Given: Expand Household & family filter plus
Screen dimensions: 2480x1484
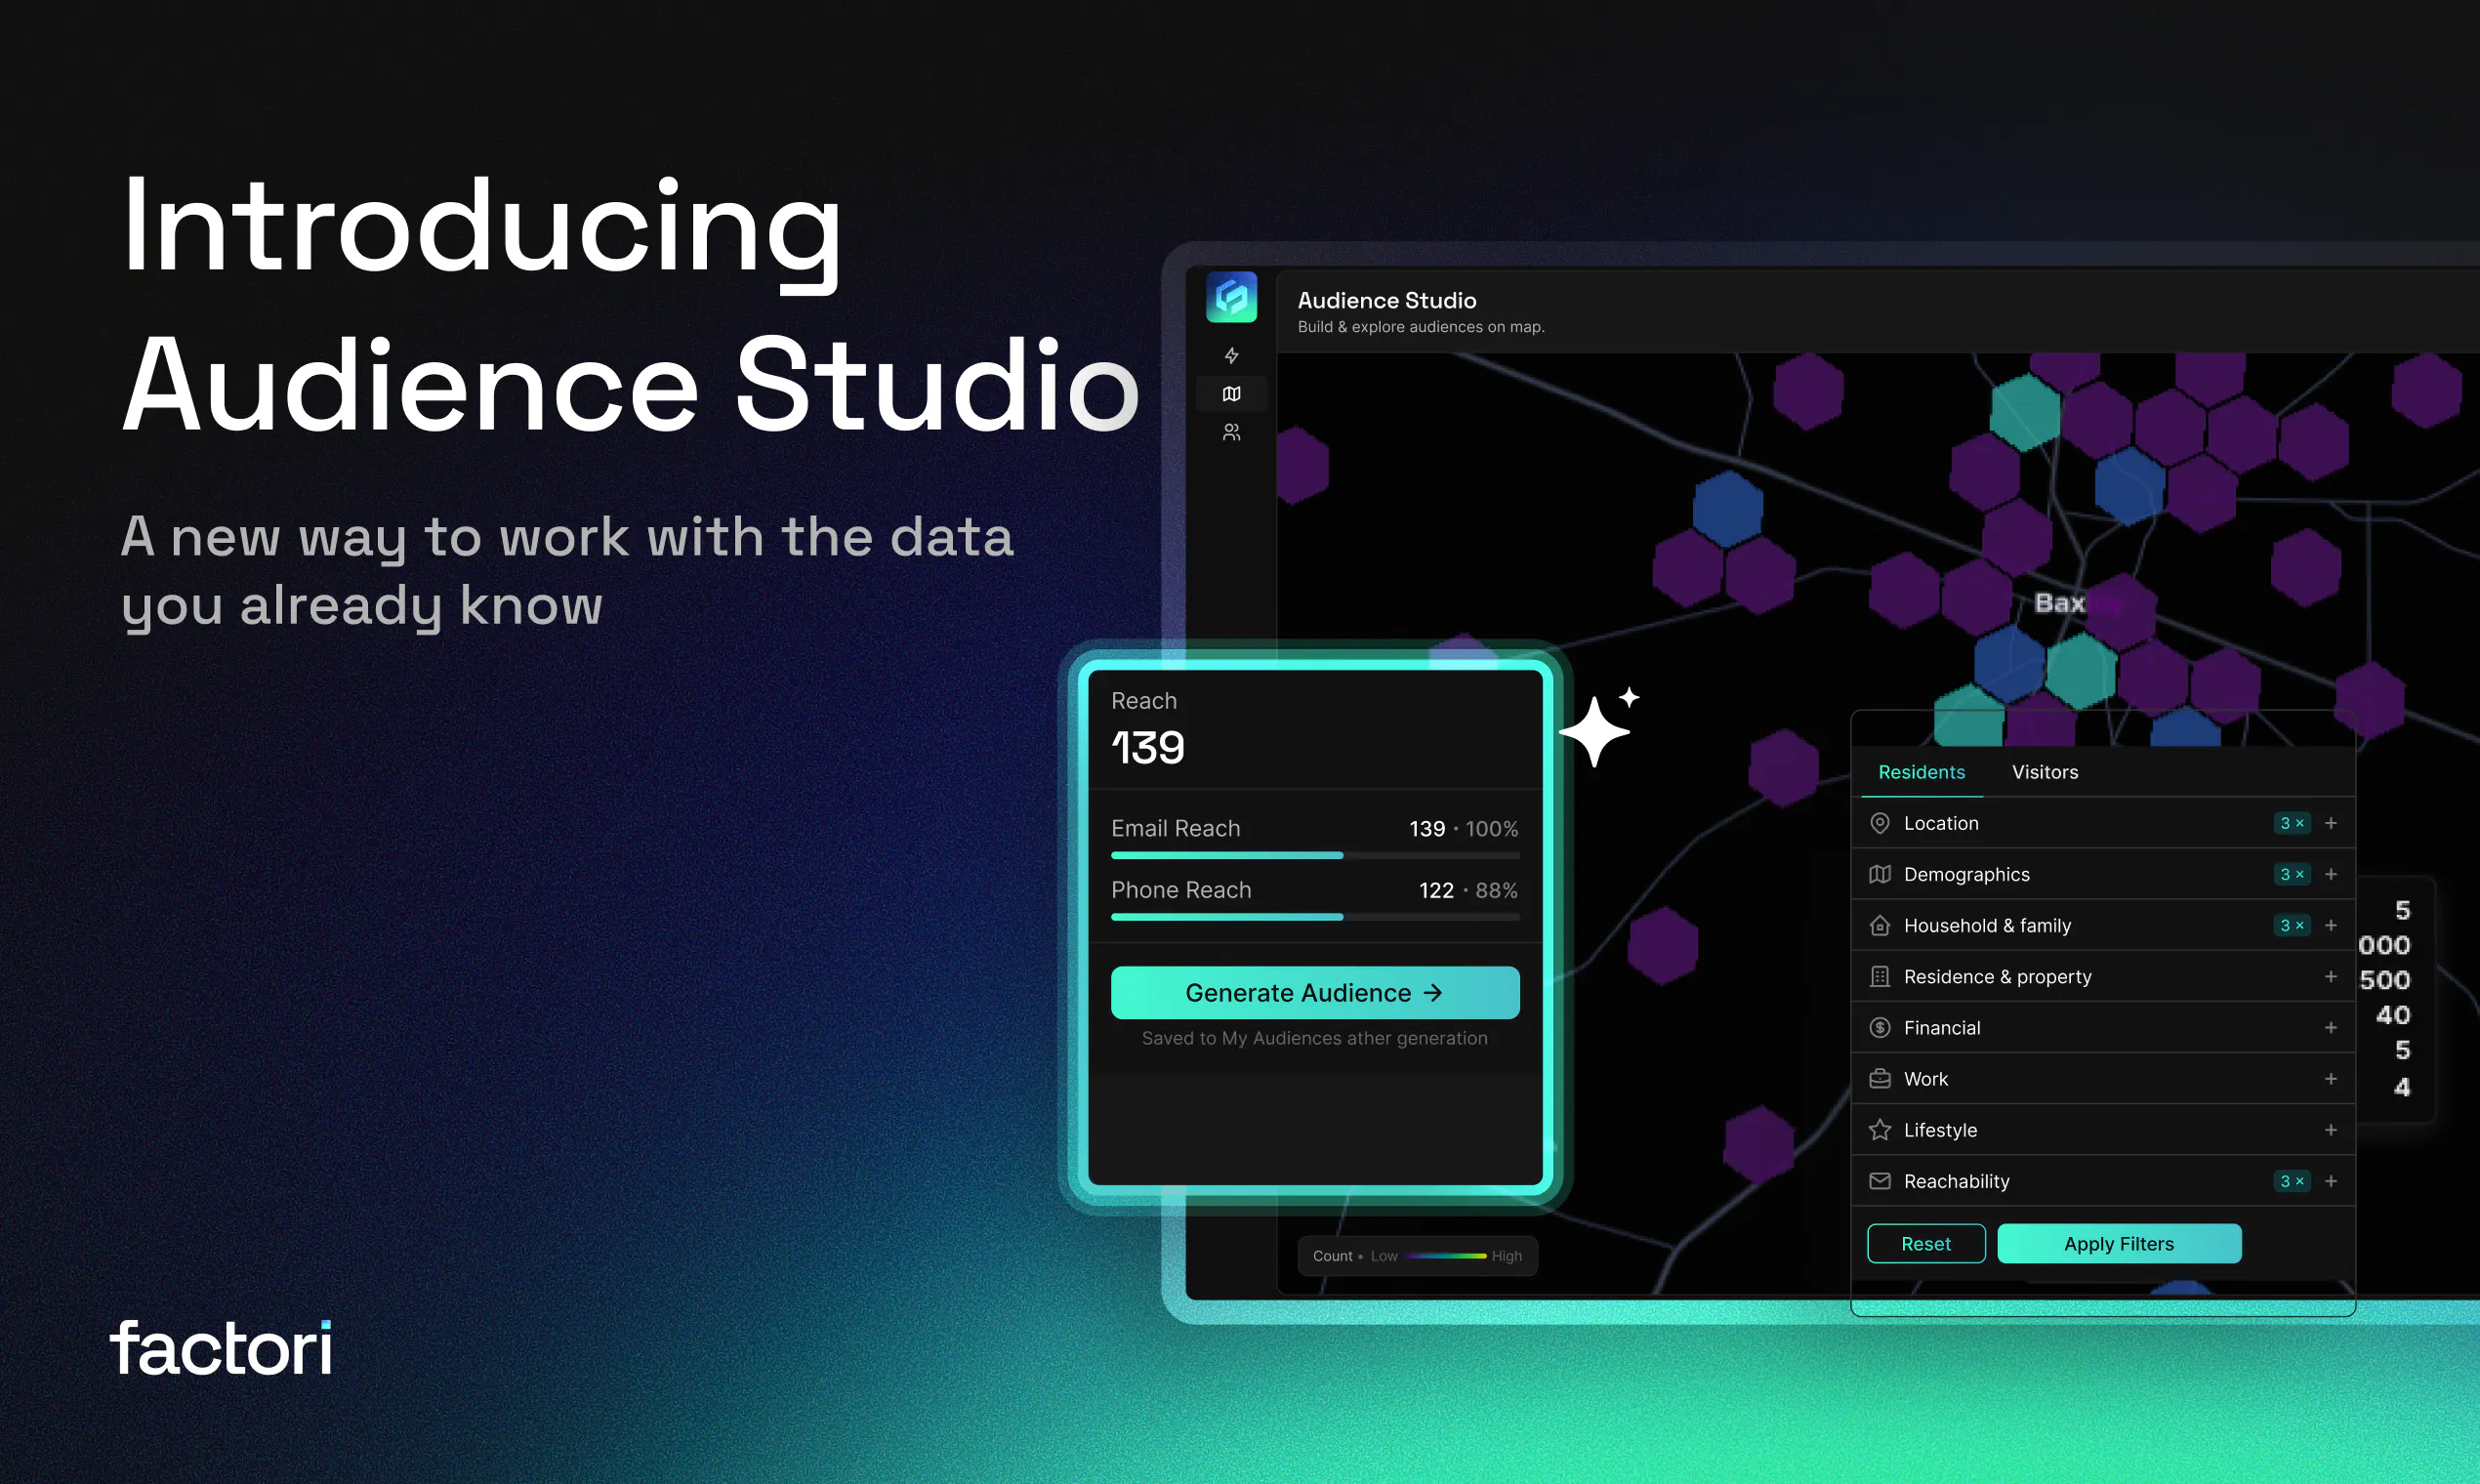Looking at the screenshot, I should [2330, 925].
